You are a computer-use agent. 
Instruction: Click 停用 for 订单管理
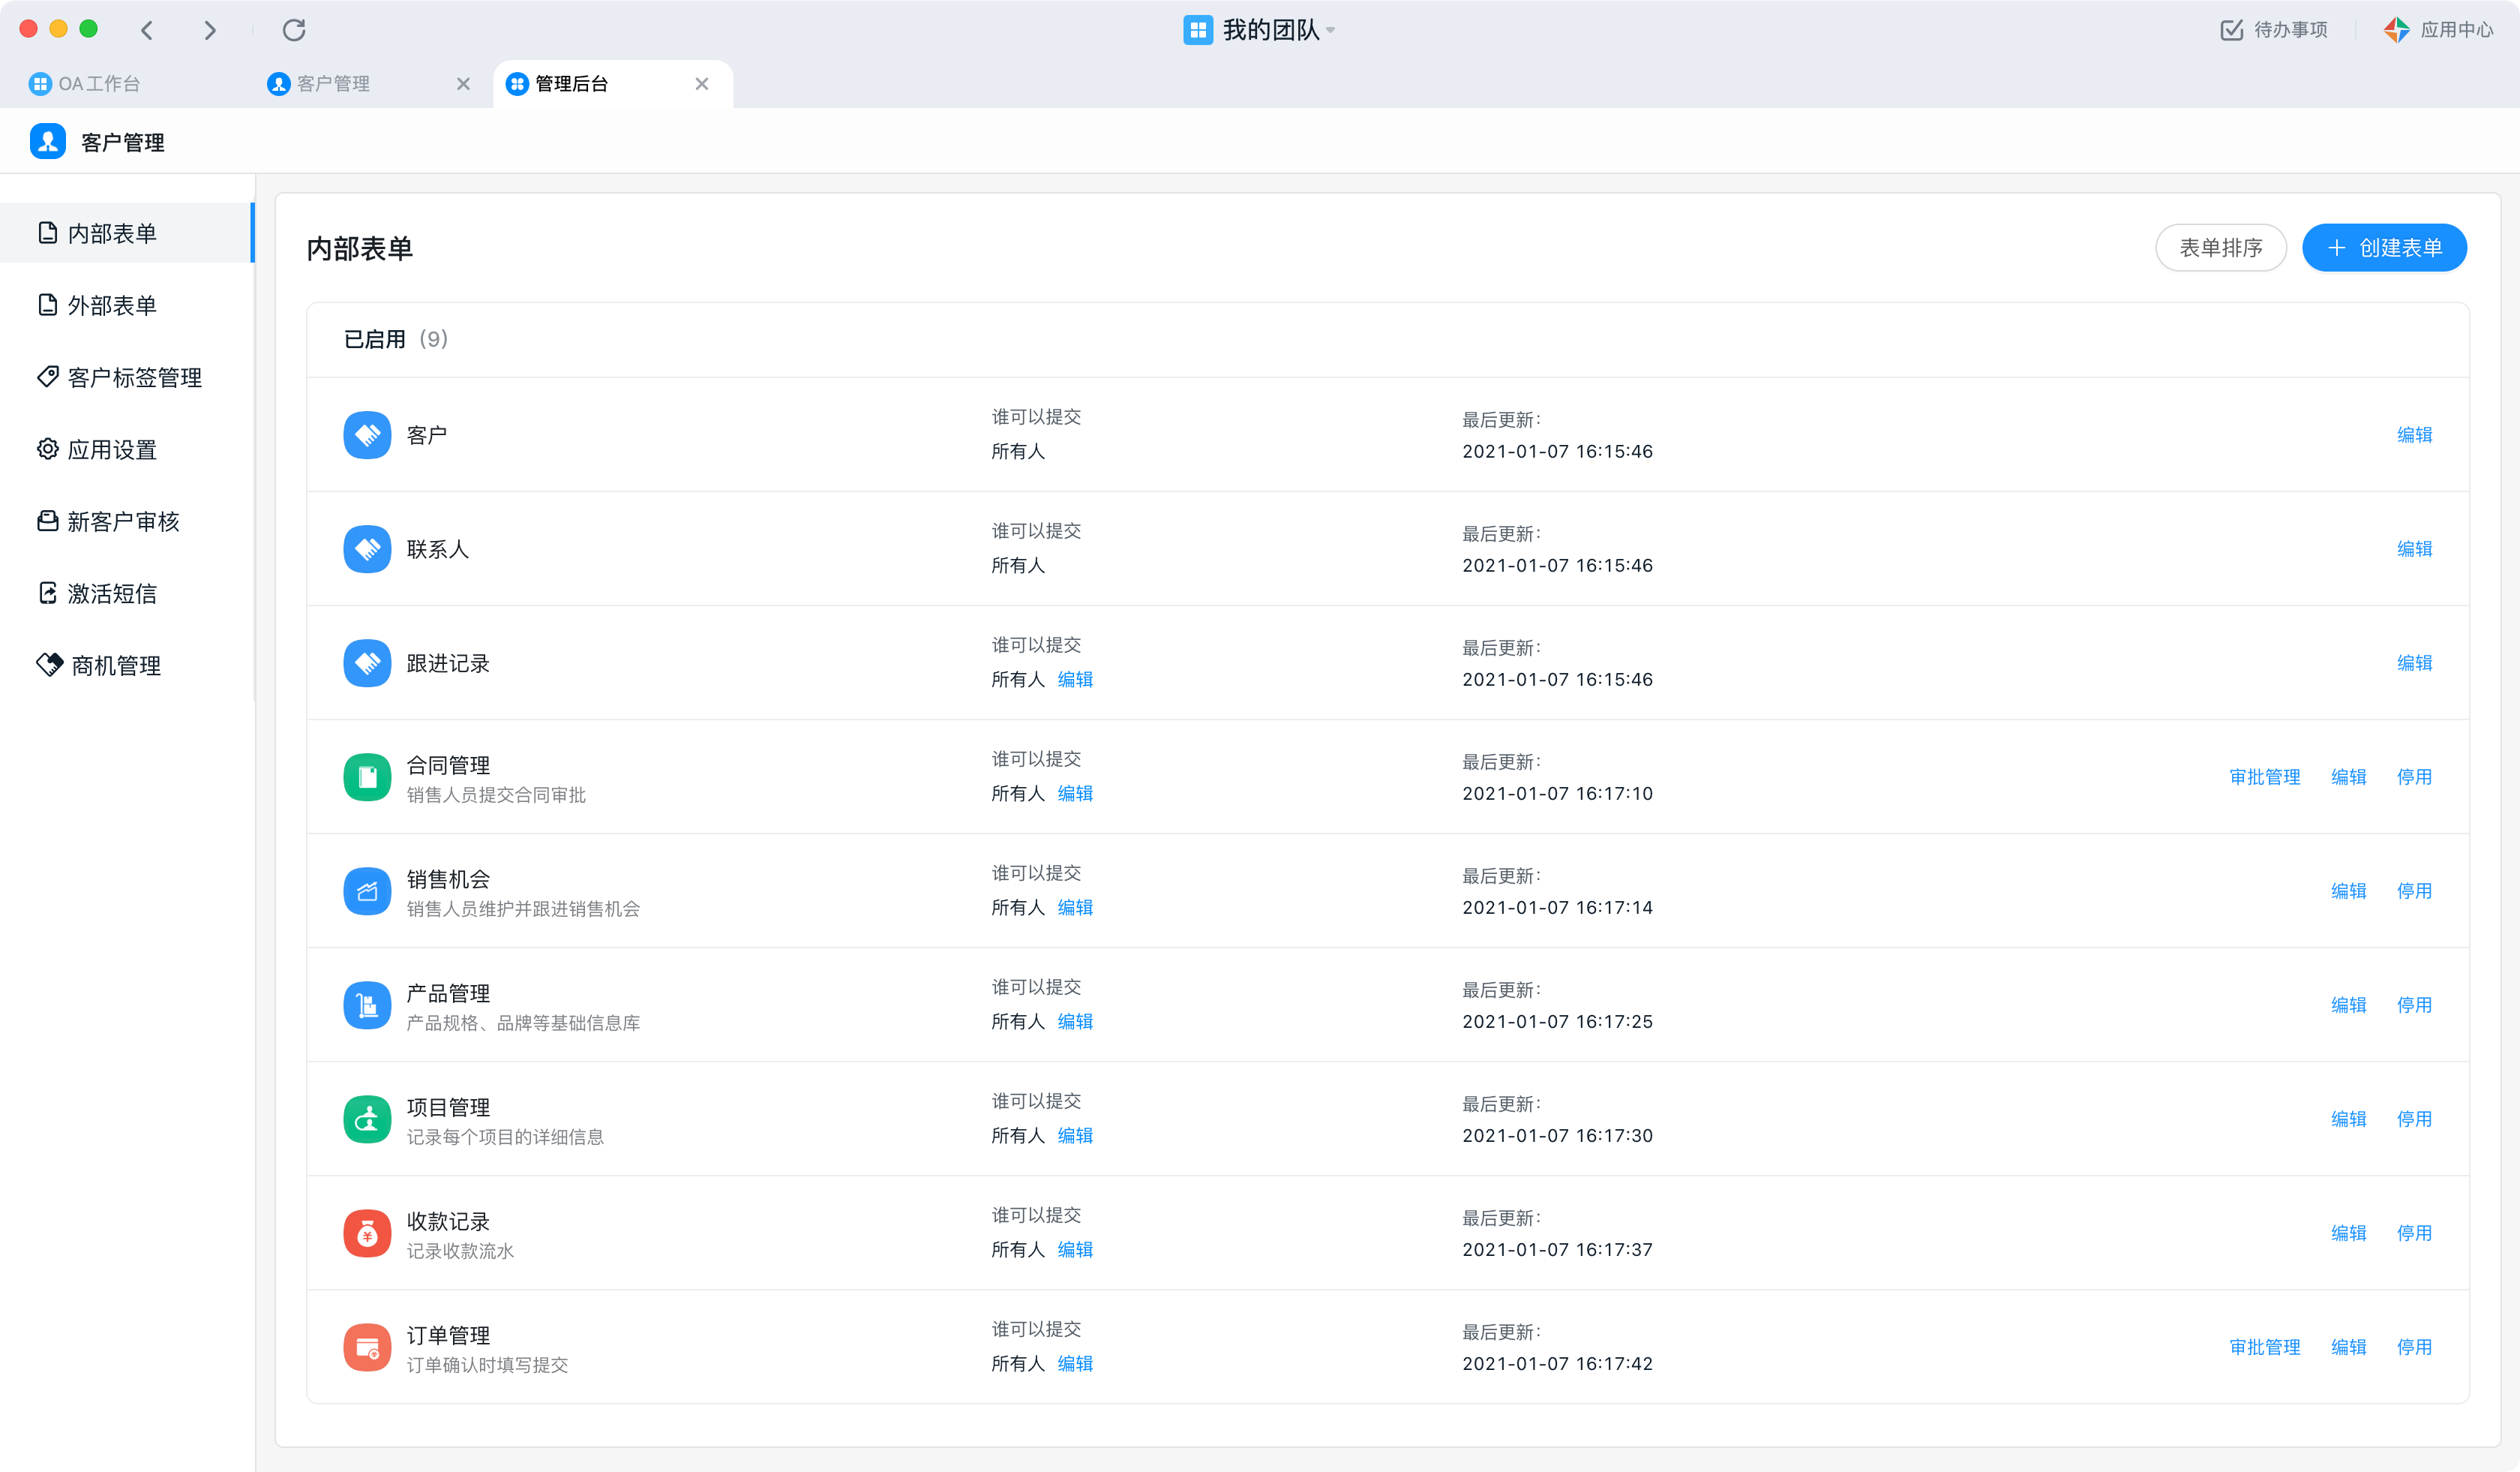point(2414,1347)
